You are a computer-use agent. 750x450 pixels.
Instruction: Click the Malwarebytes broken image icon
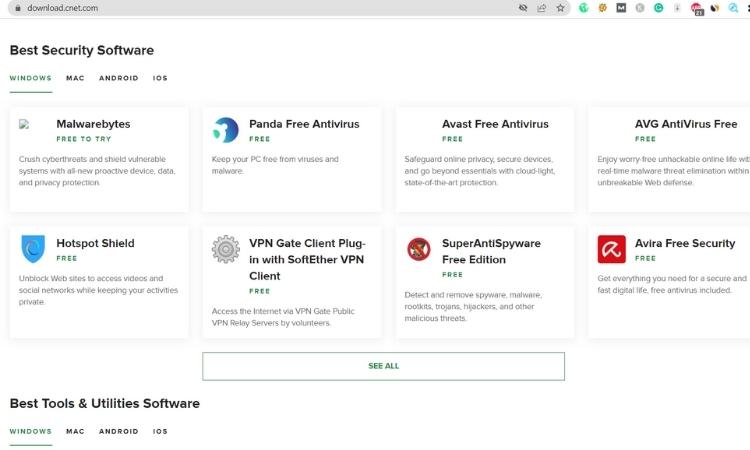click(24, 124)
